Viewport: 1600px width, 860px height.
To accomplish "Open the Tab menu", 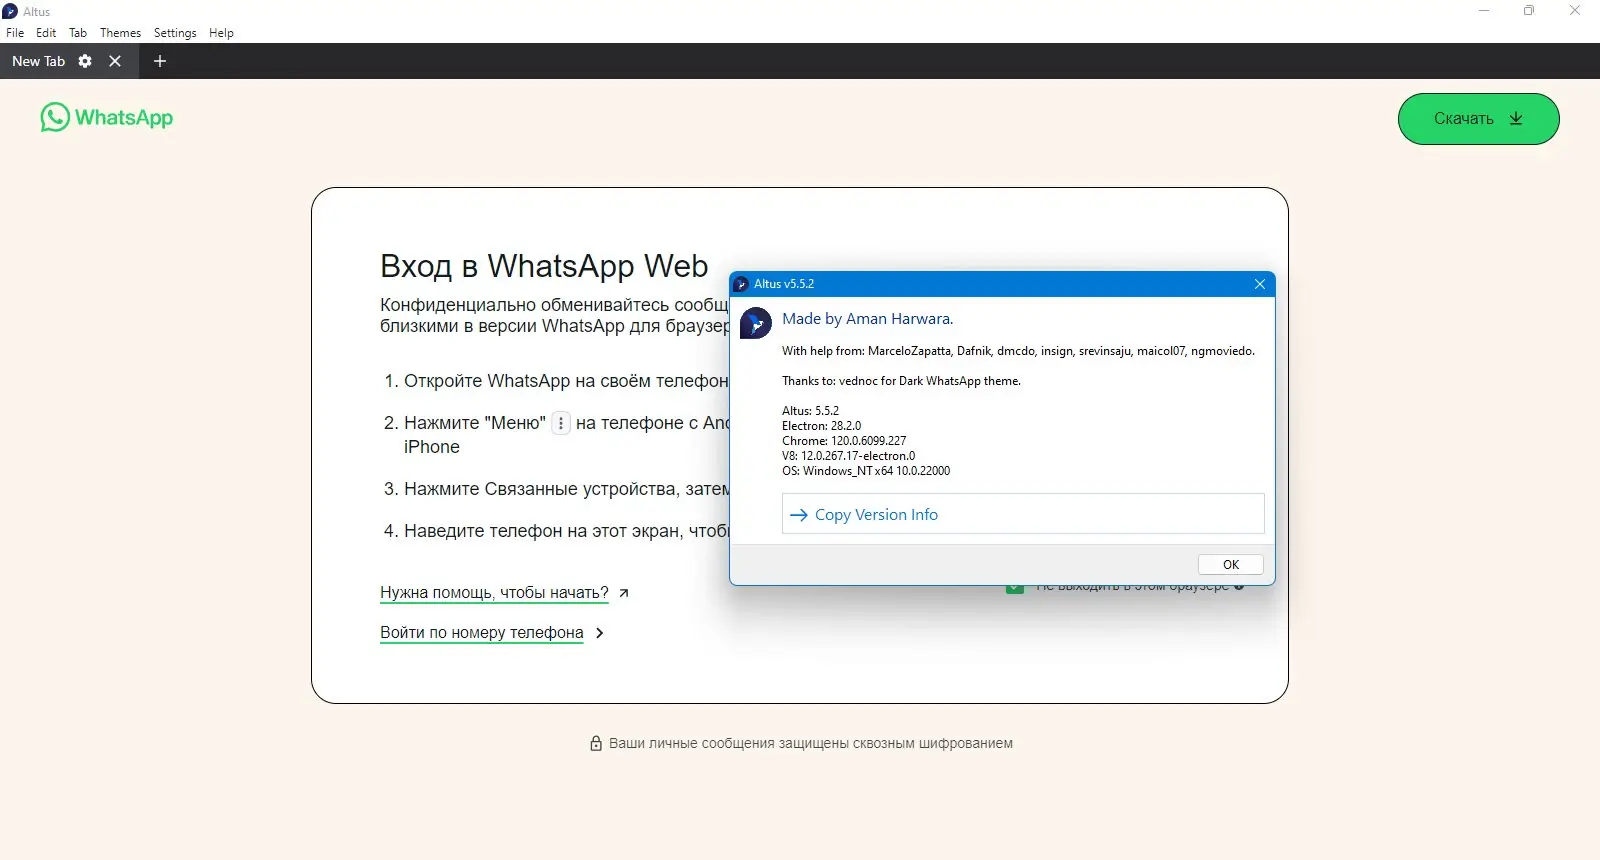I will coord(78,33).
